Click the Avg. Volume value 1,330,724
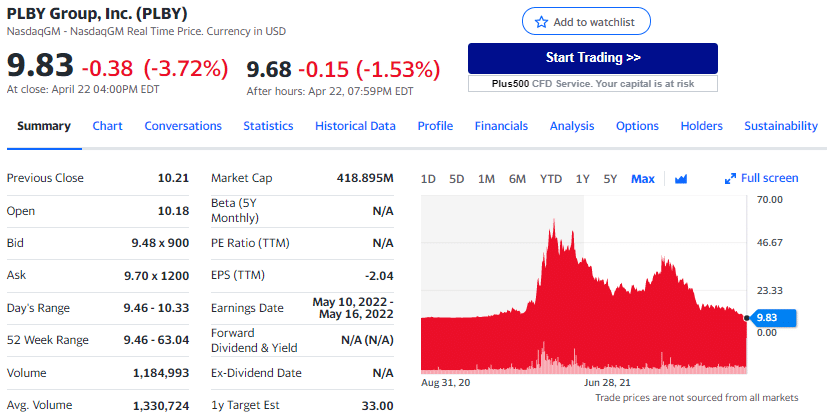 [x=161, y=405]
